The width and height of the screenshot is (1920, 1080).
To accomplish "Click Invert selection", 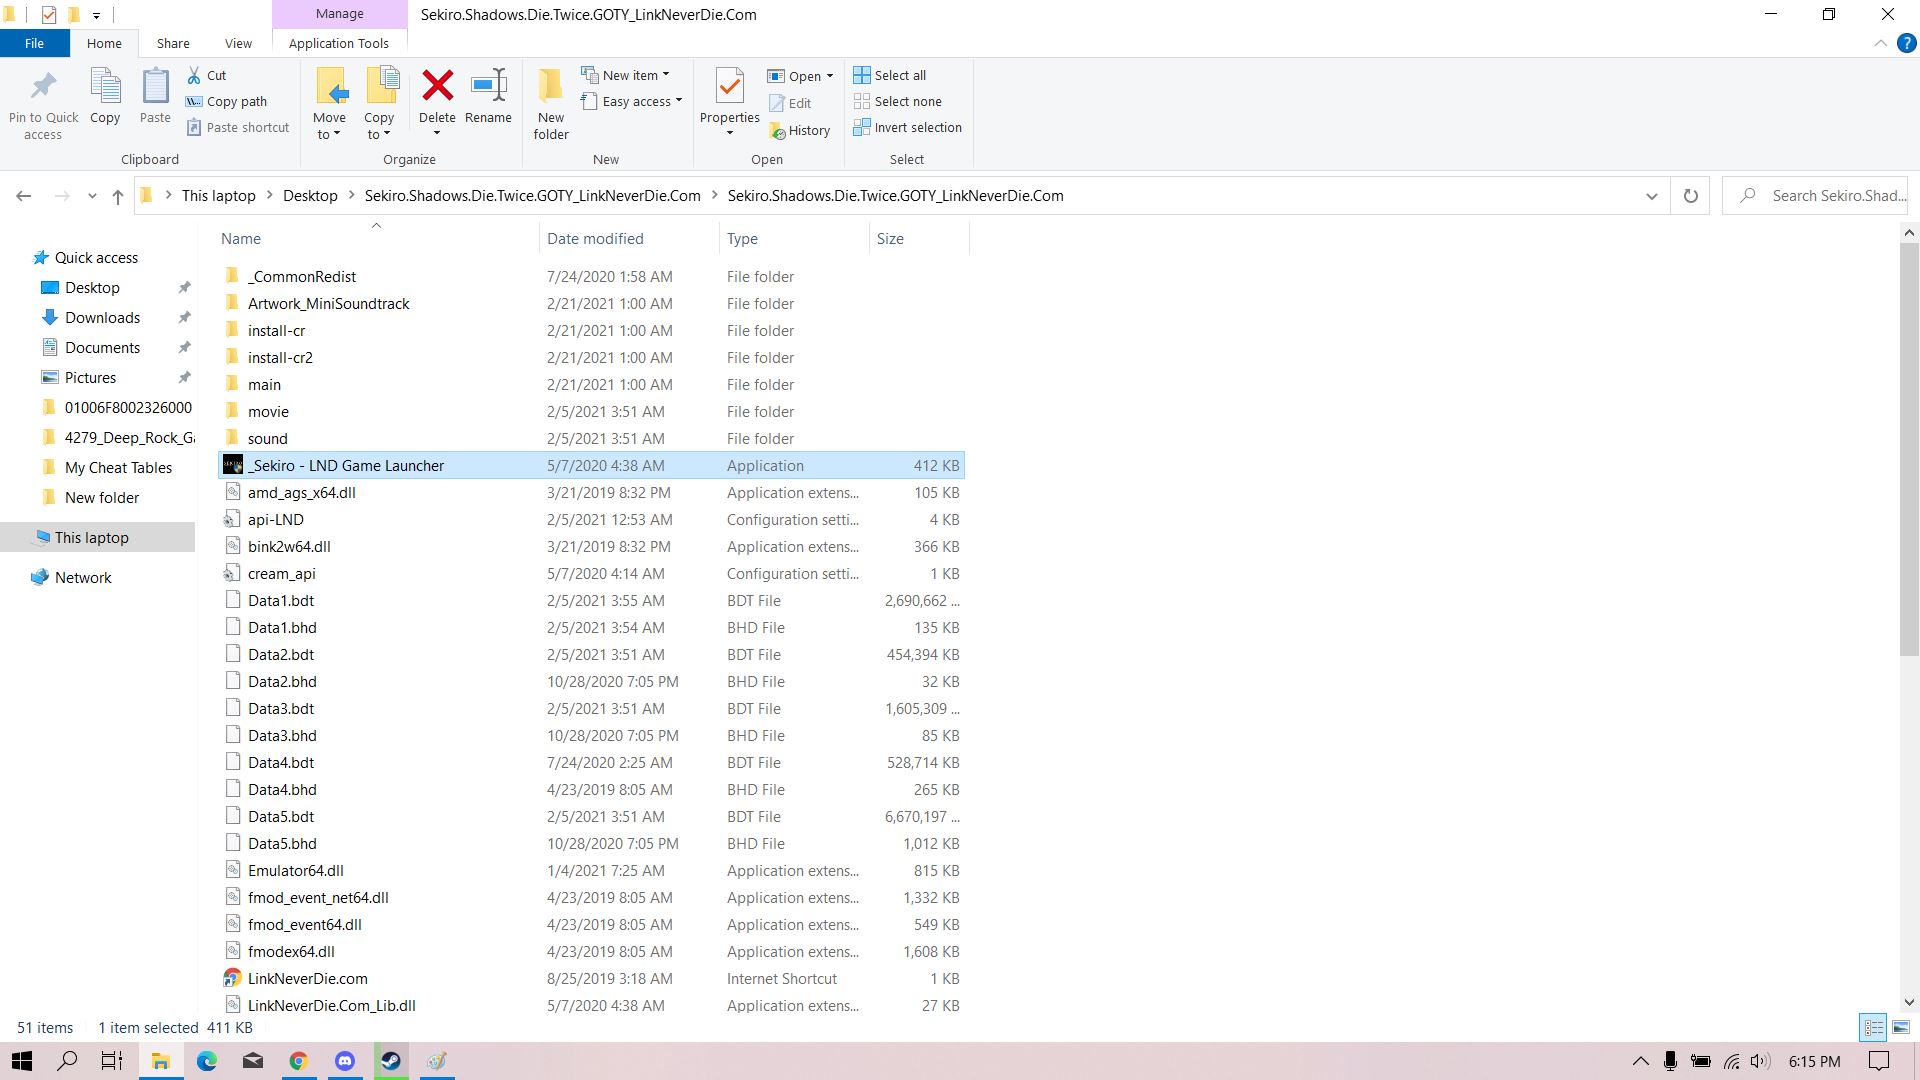I will [x=908, y=127].
